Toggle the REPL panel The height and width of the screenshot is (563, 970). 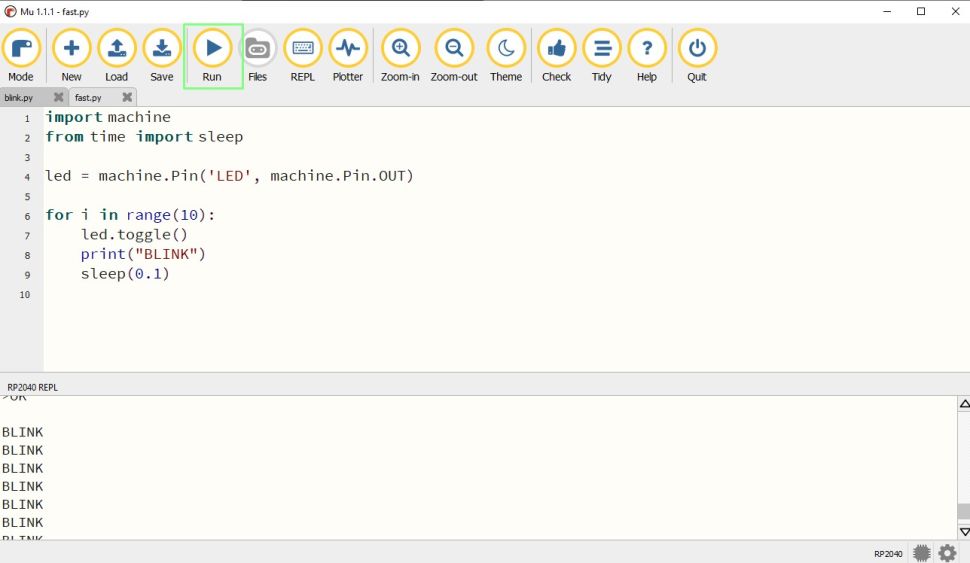tap(303, 56)
